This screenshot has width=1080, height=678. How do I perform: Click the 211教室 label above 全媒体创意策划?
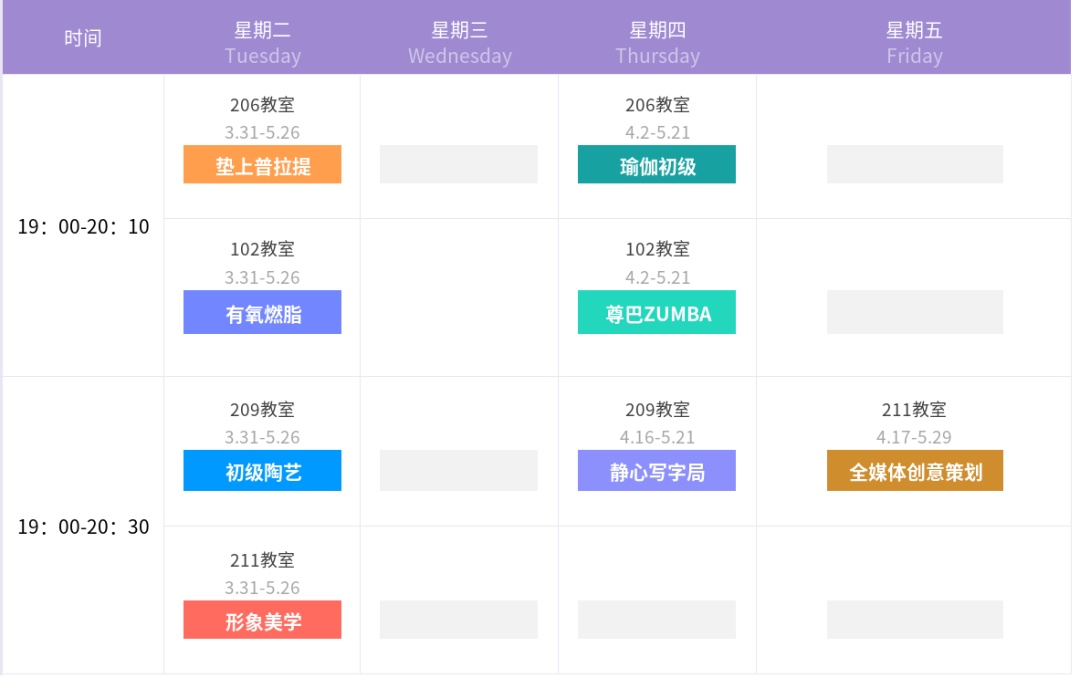(914, 409)
